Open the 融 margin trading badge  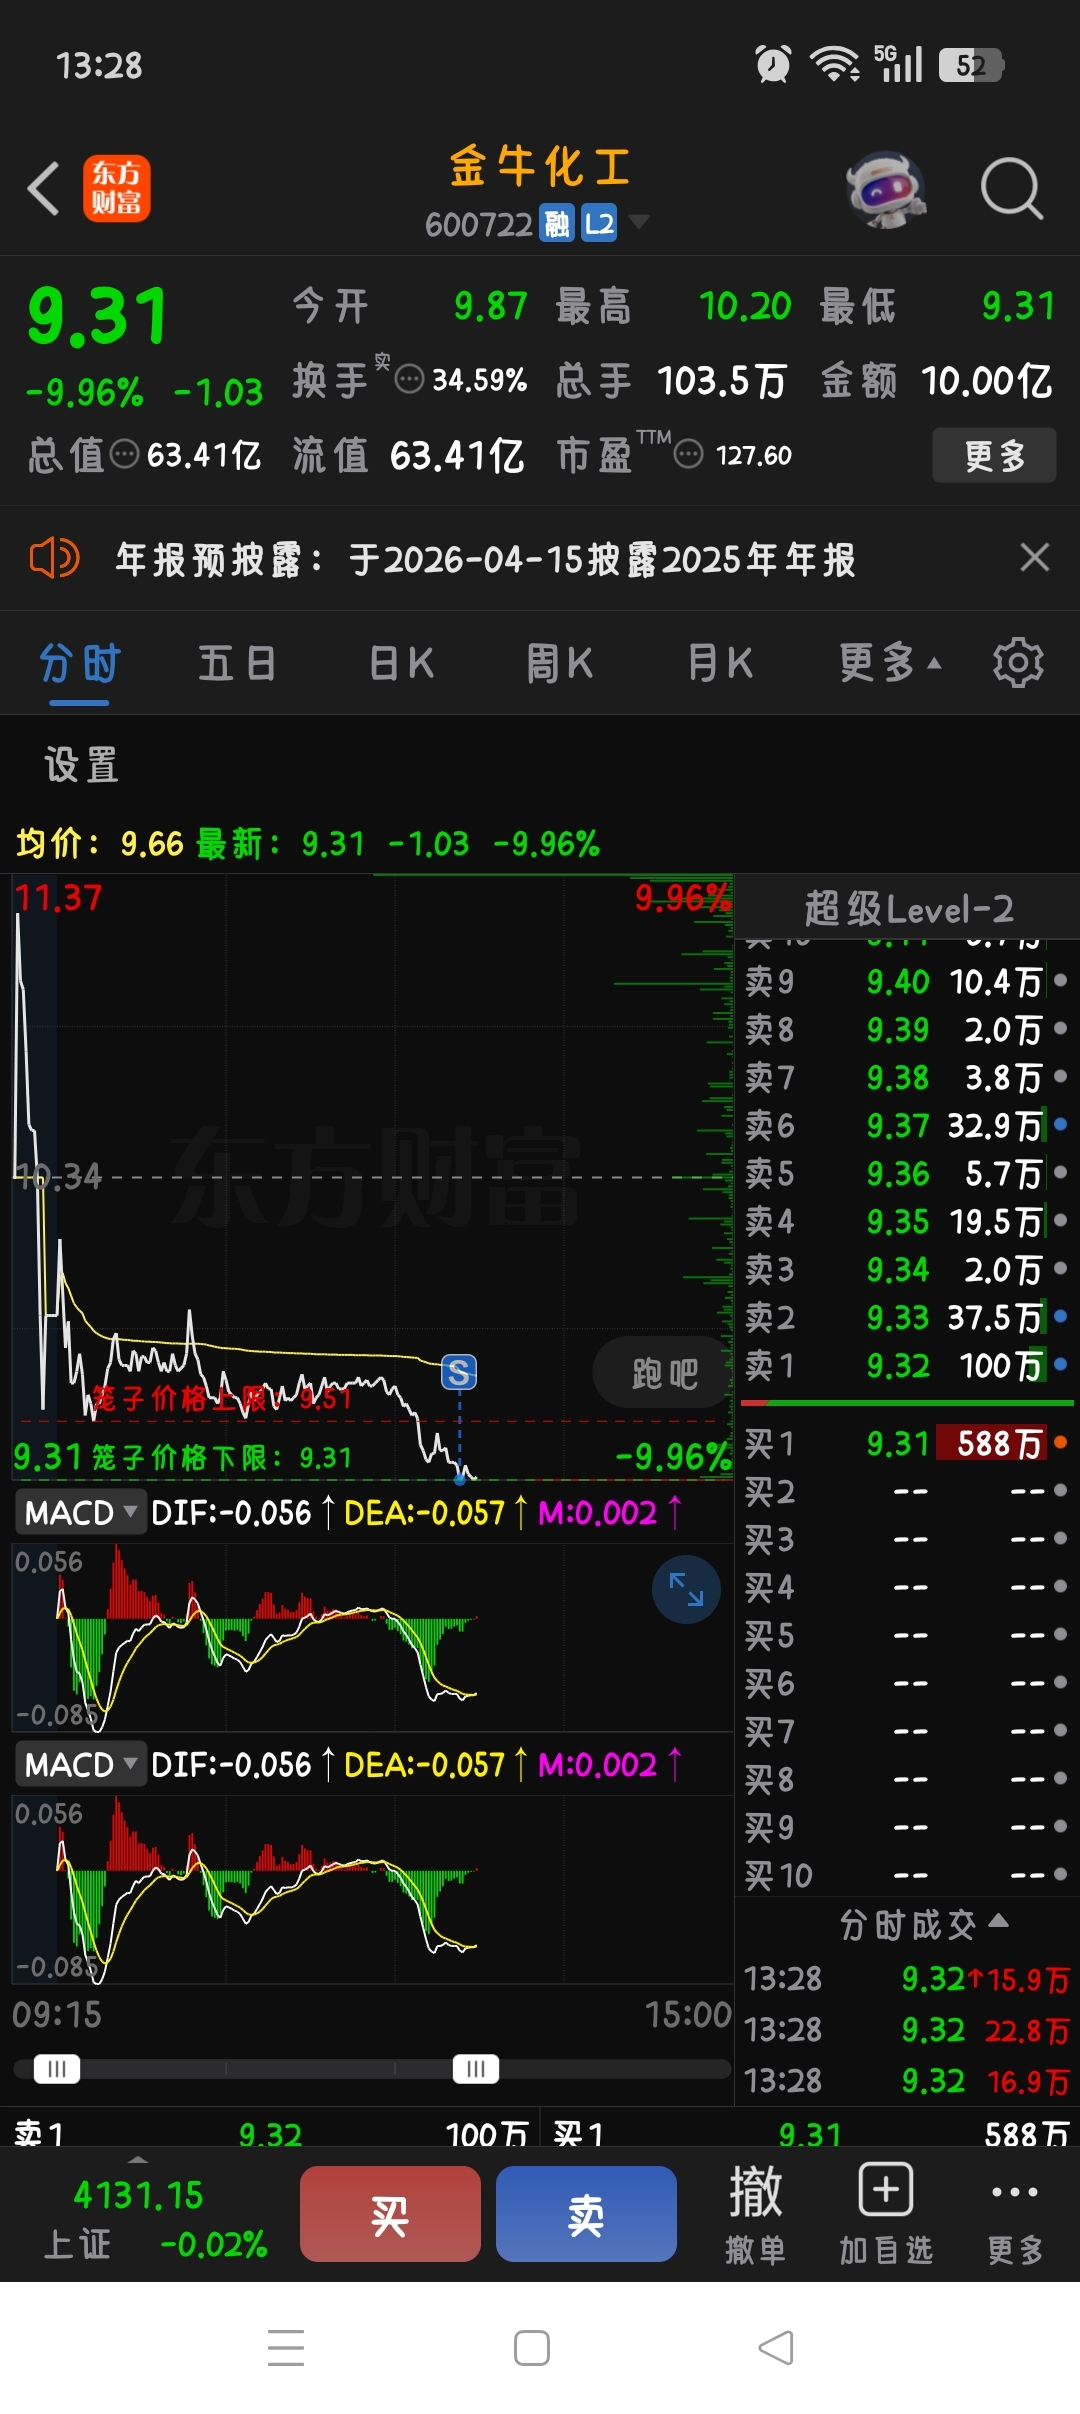click(556, 224)
